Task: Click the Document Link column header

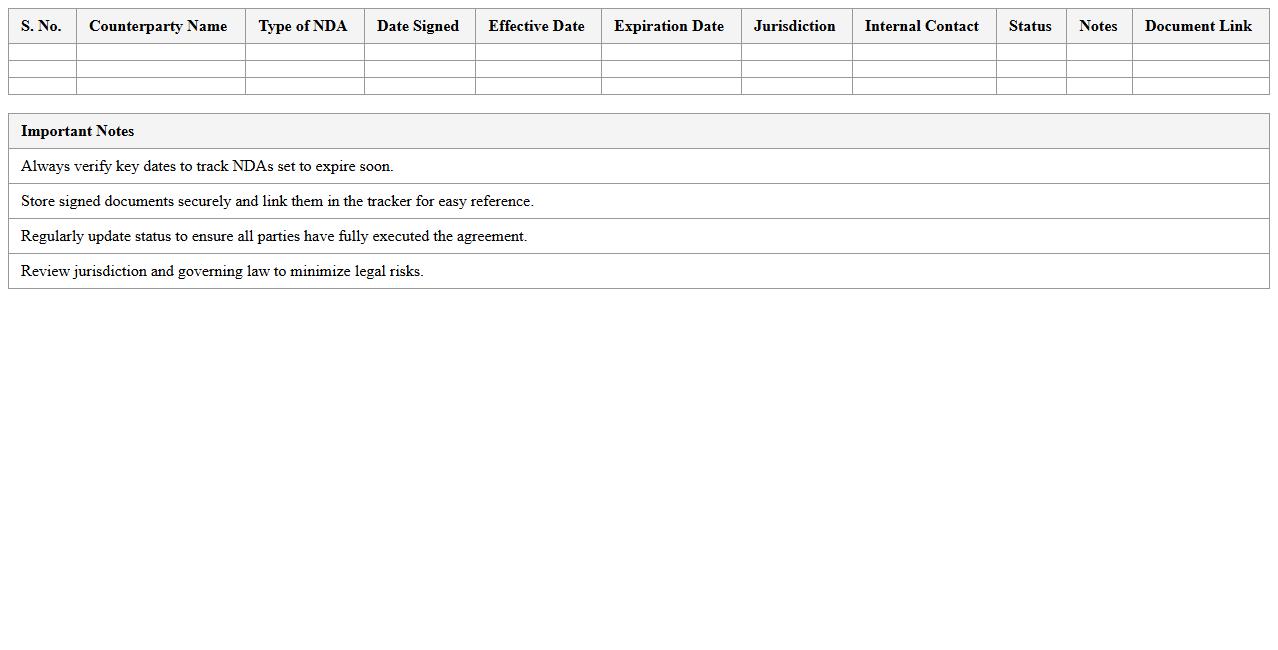Action: 1198,26
